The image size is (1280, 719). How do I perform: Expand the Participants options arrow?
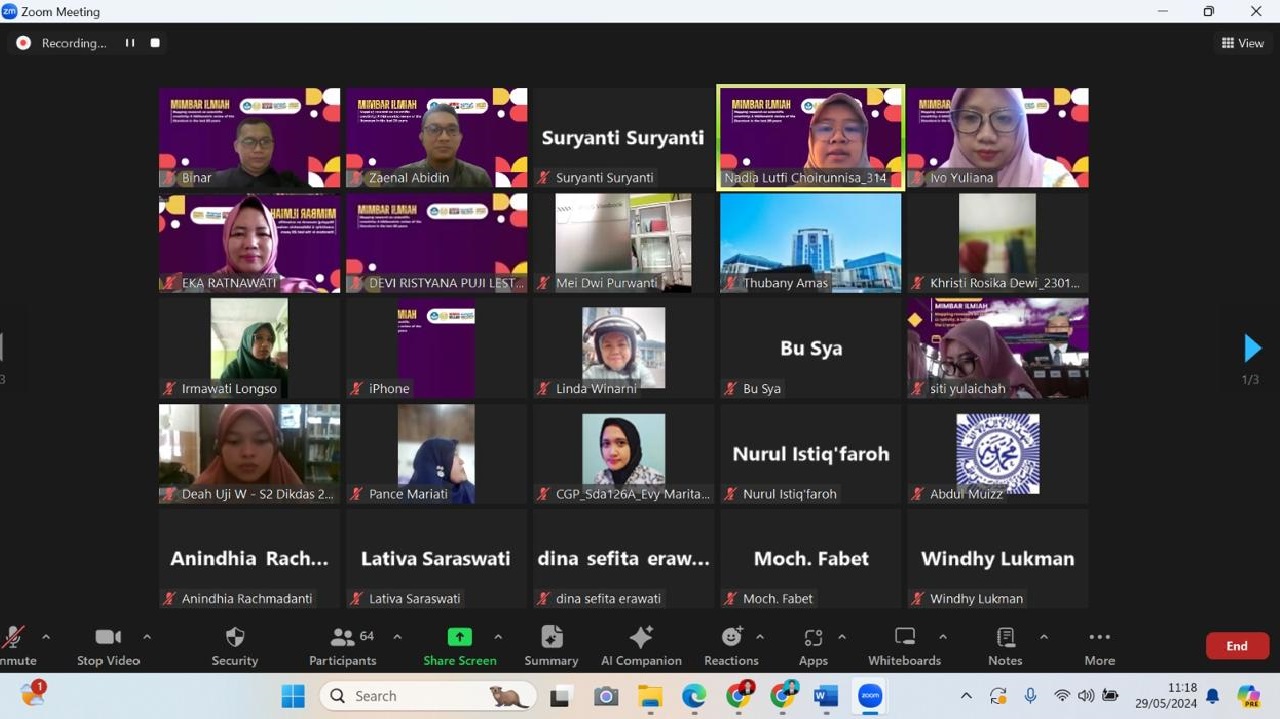397,637
